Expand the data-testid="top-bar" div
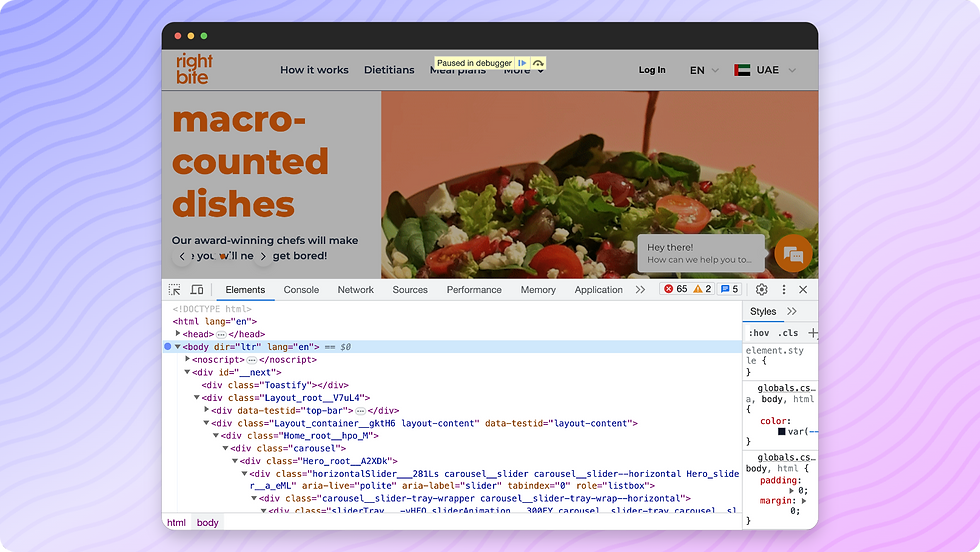Screen dimensions: 980x552 pos(206,410)
